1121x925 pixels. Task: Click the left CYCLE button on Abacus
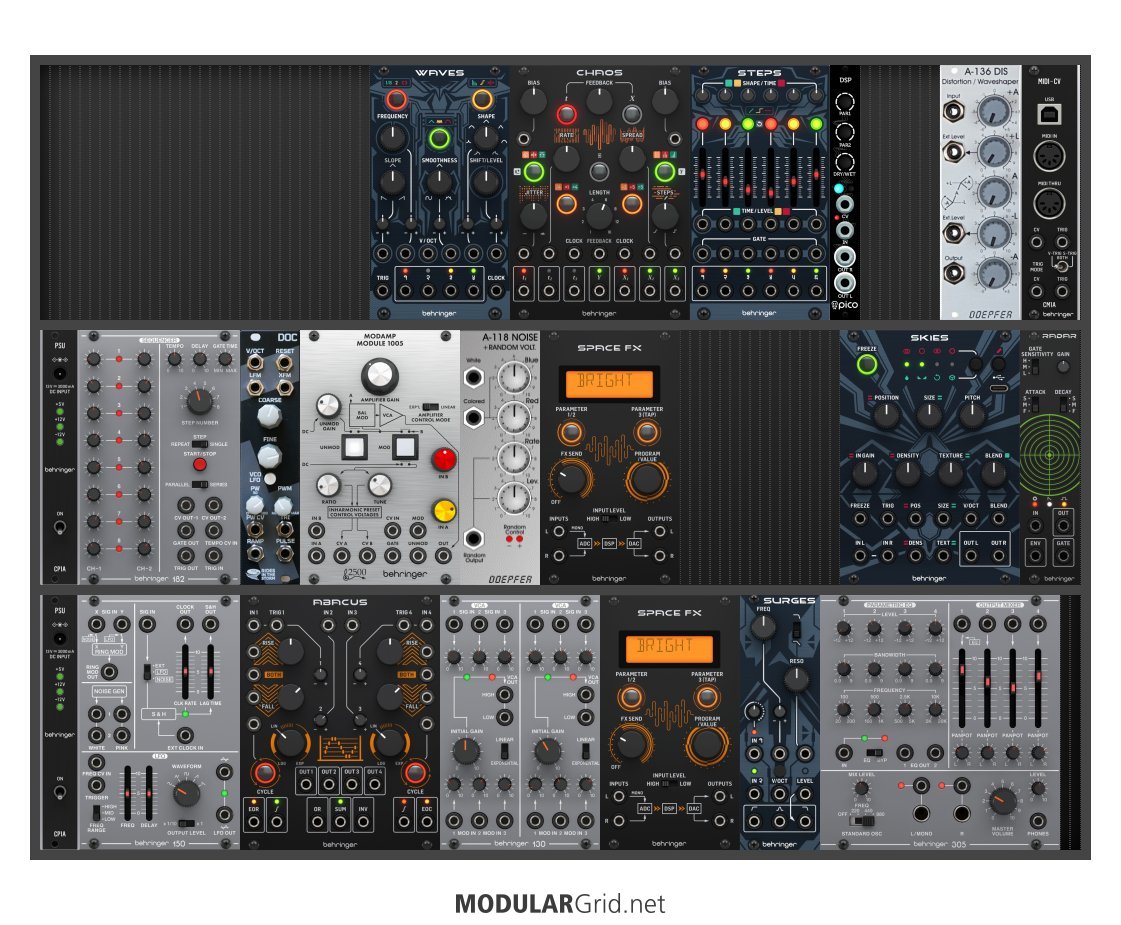tap(265, 773)
